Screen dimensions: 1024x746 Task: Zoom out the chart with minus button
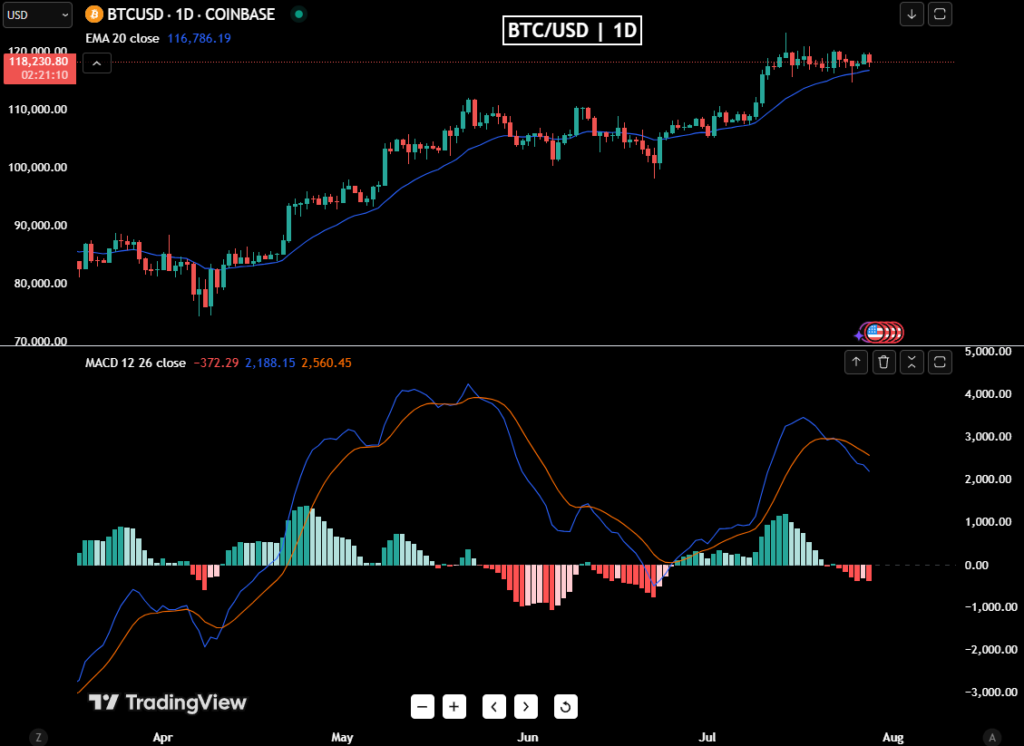[x=423, y=707]
